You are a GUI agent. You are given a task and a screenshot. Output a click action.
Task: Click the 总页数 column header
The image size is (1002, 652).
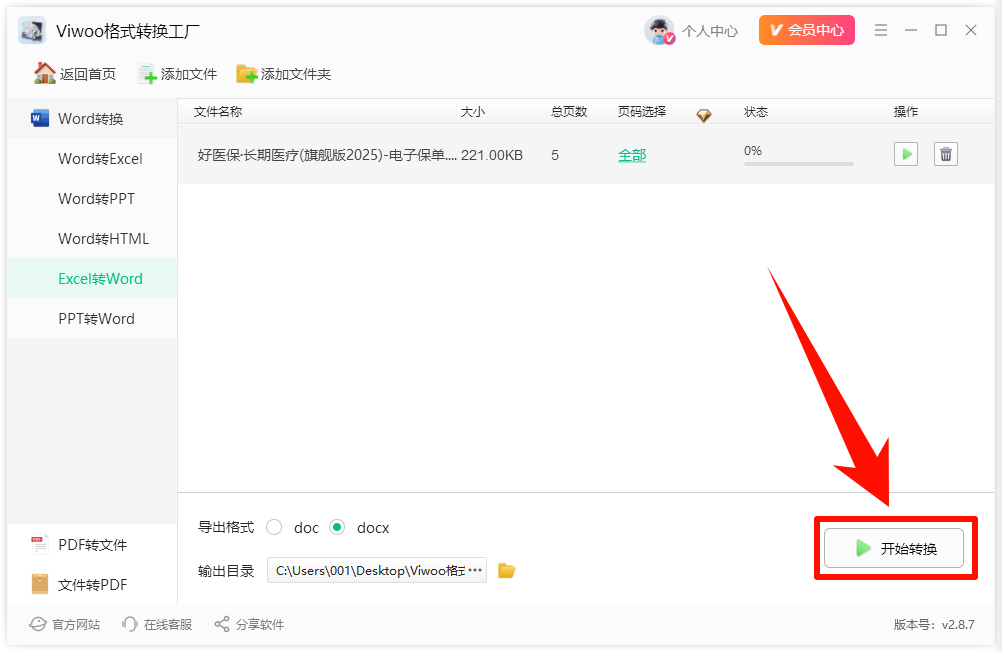coord(569,111)
